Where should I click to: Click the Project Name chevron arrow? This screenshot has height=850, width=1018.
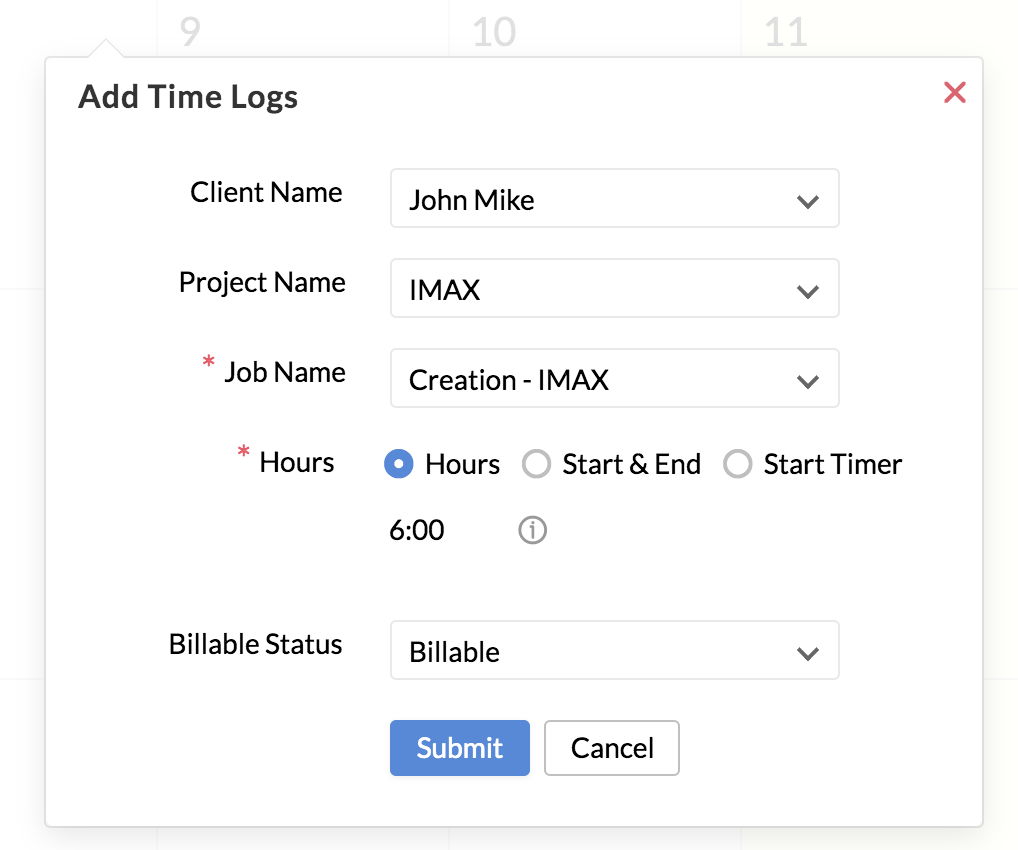click(807, 291)
